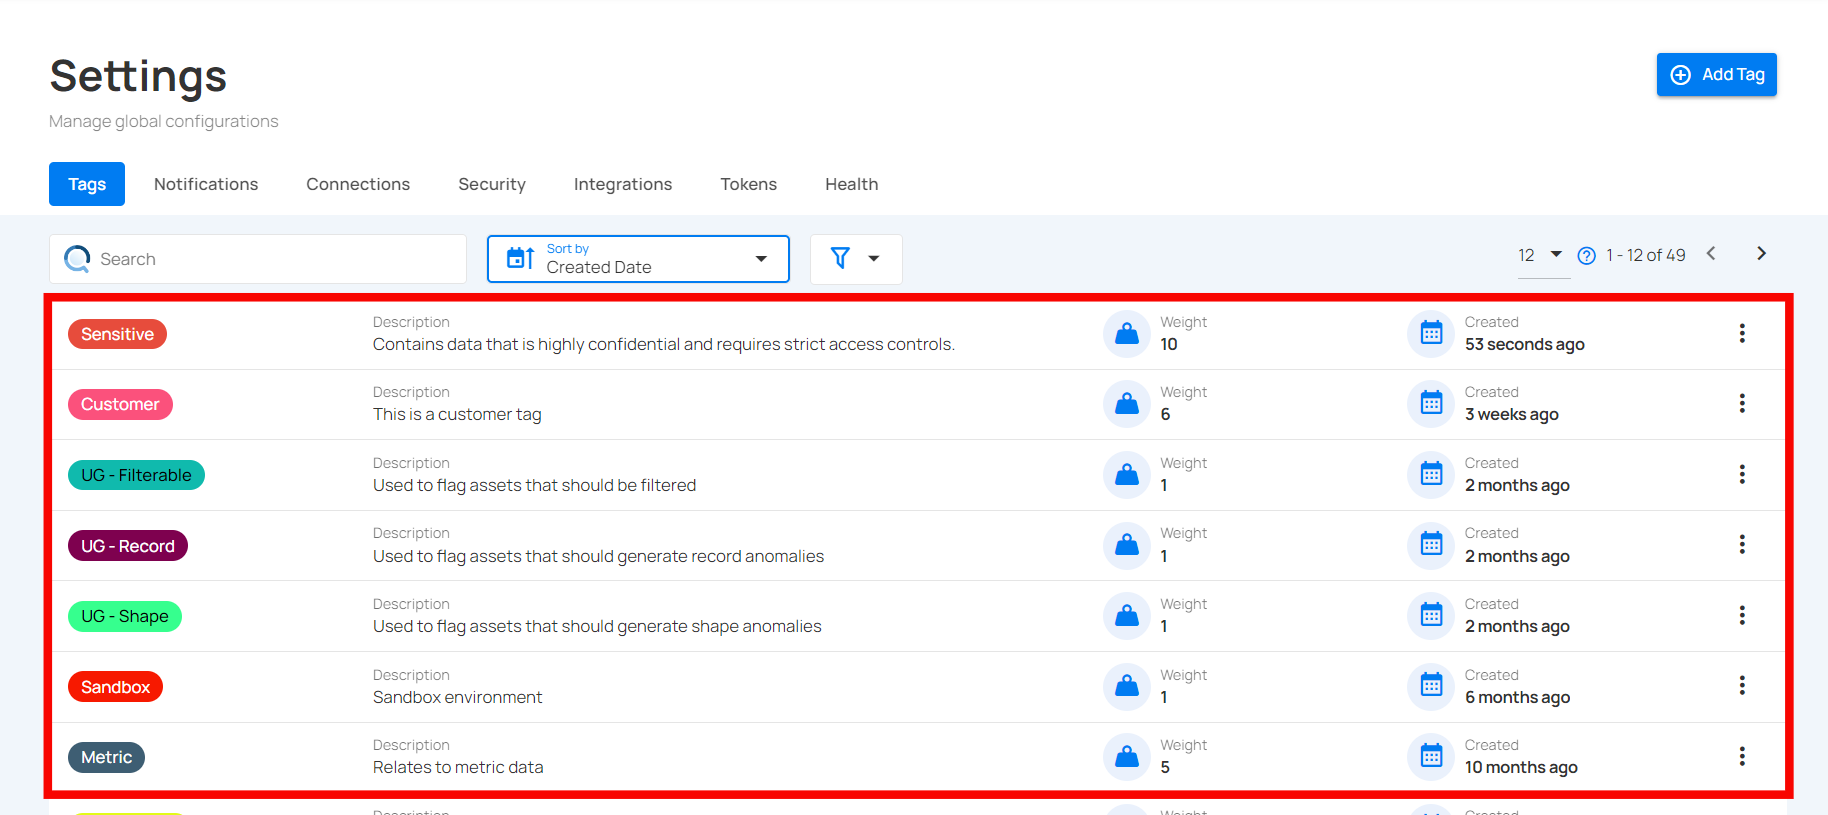Screen dimensions: 1828x815
Task: Click the weight icon in UG - Record row
Action: point(1127,545)
